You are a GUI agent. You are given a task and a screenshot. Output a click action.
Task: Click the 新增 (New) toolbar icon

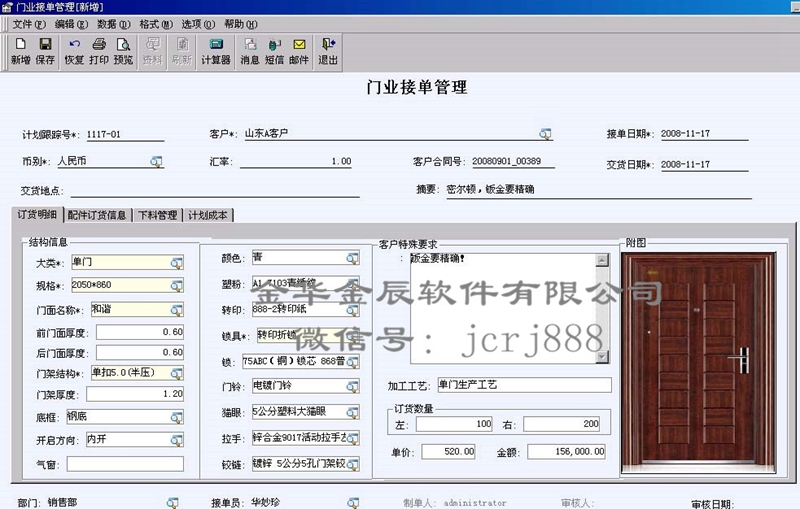[x=20, y=51]
